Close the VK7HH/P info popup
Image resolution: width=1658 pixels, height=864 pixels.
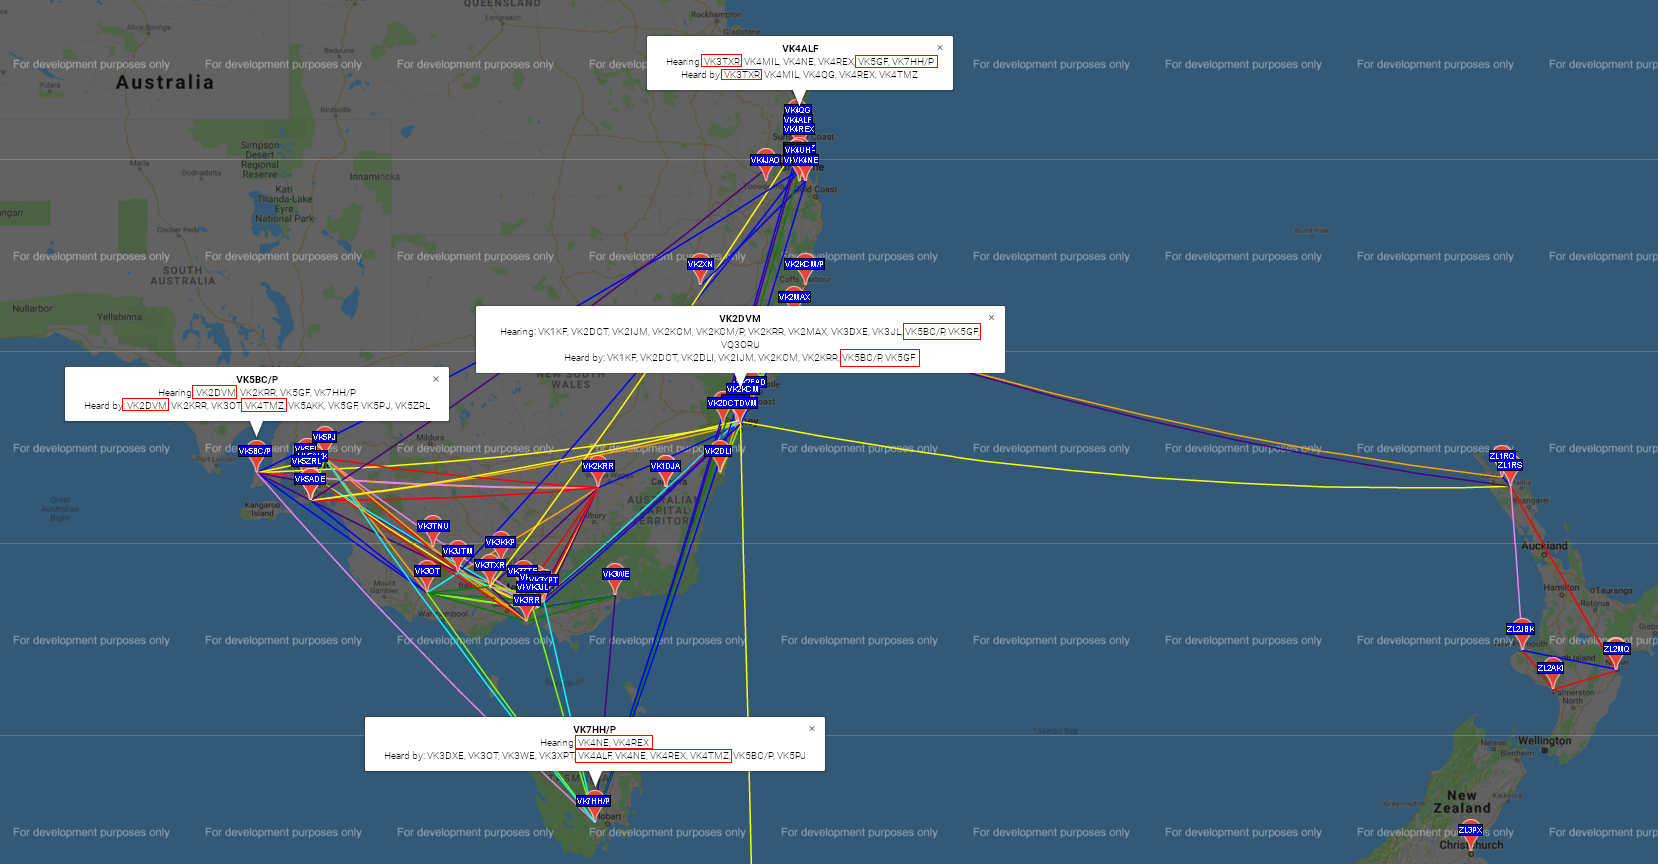(811, 729)
